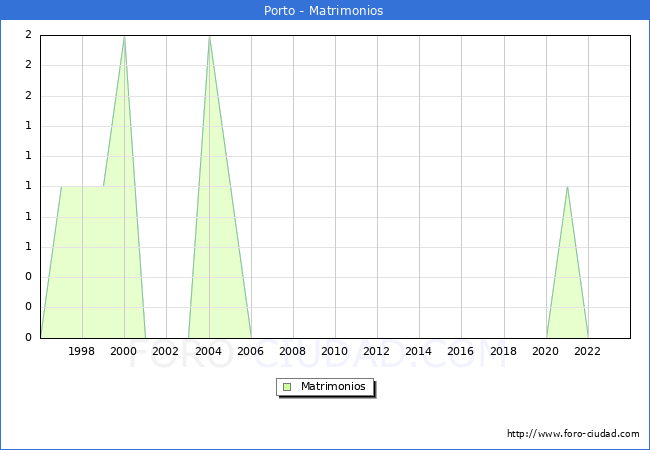Select the 2021 peak in the chart
This screenshot has width=650, height=450.
[567, 187]
